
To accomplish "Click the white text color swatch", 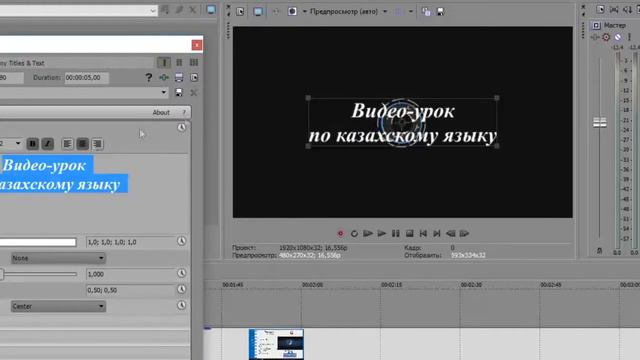I will [x=38, y=242].
